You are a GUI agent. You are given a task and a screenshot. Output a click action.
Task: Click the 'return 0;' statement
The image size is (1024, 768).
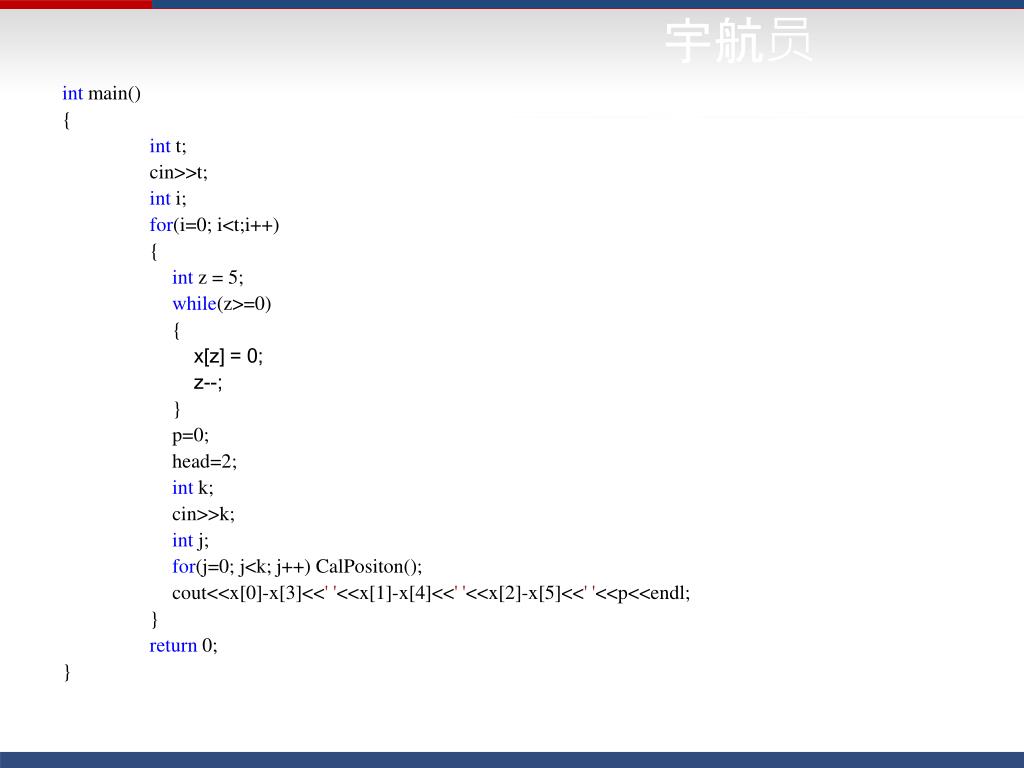(x=183, y=646)
